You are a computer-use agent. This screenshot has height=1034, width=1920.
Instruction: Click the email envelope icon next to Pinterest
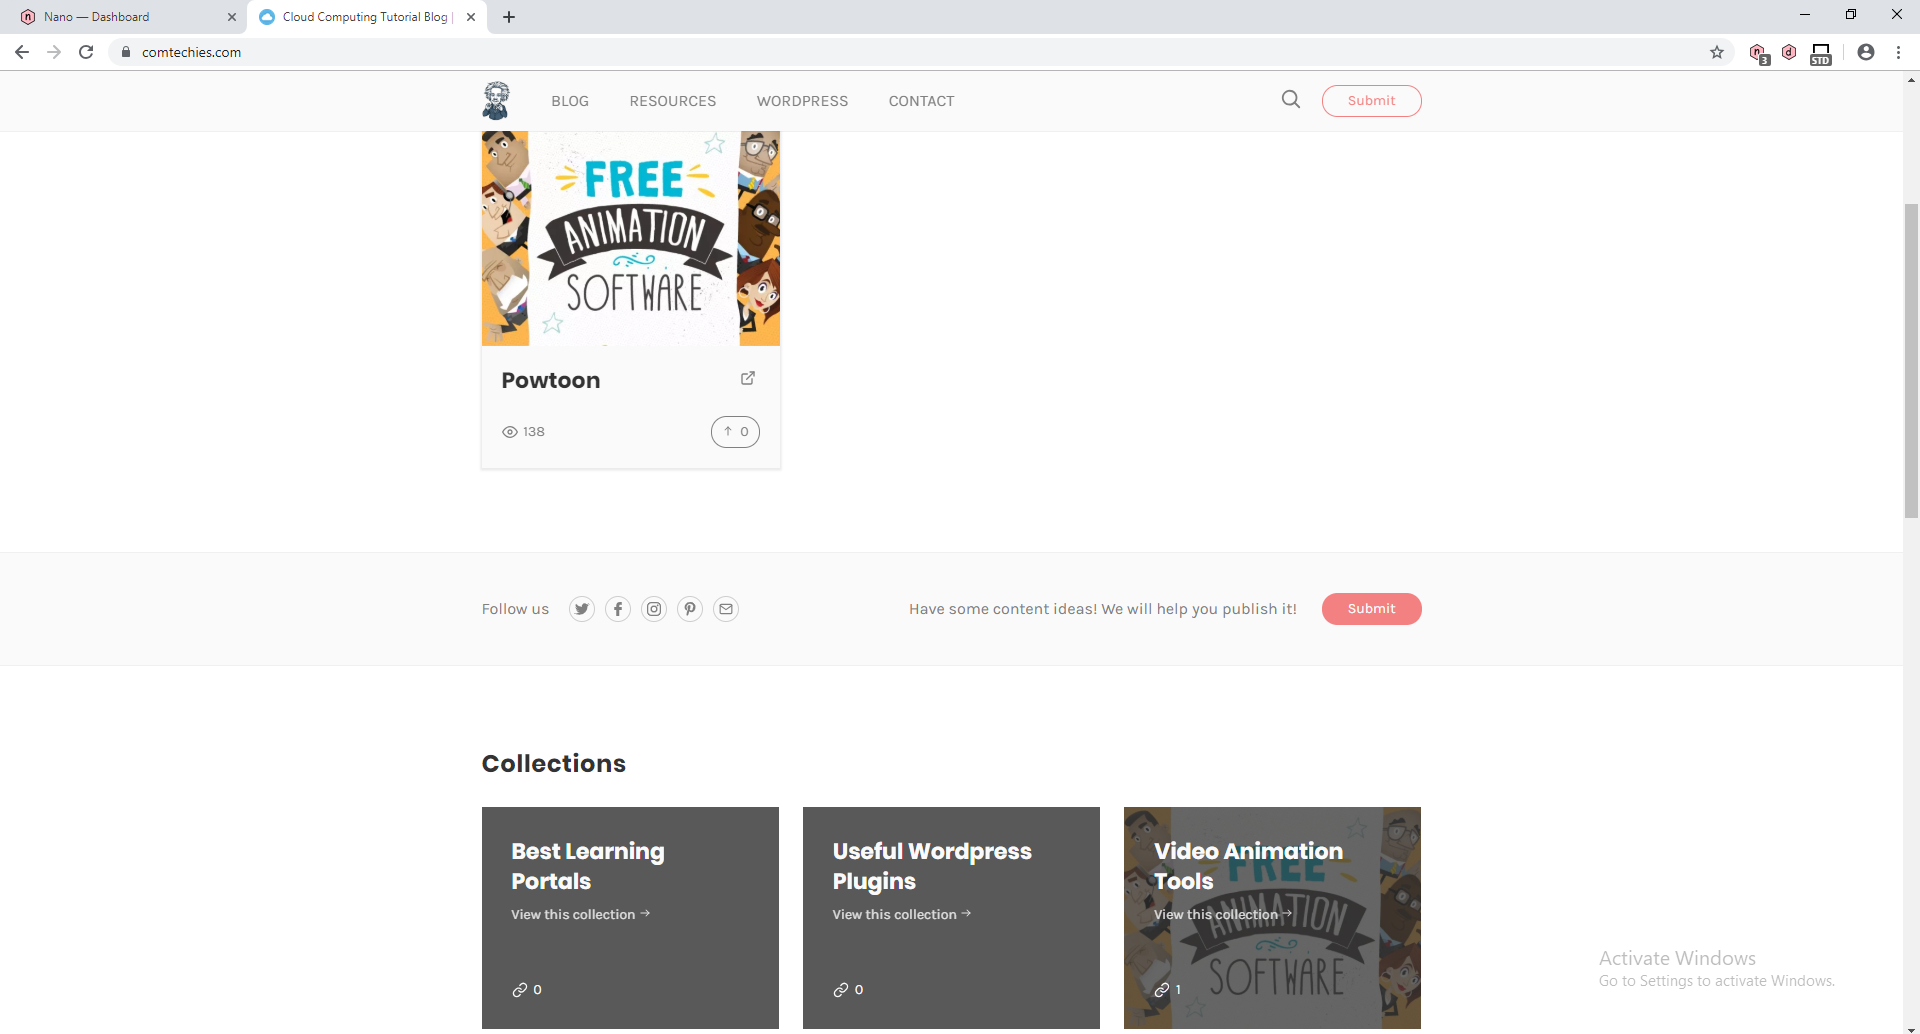tap(725, 608)
